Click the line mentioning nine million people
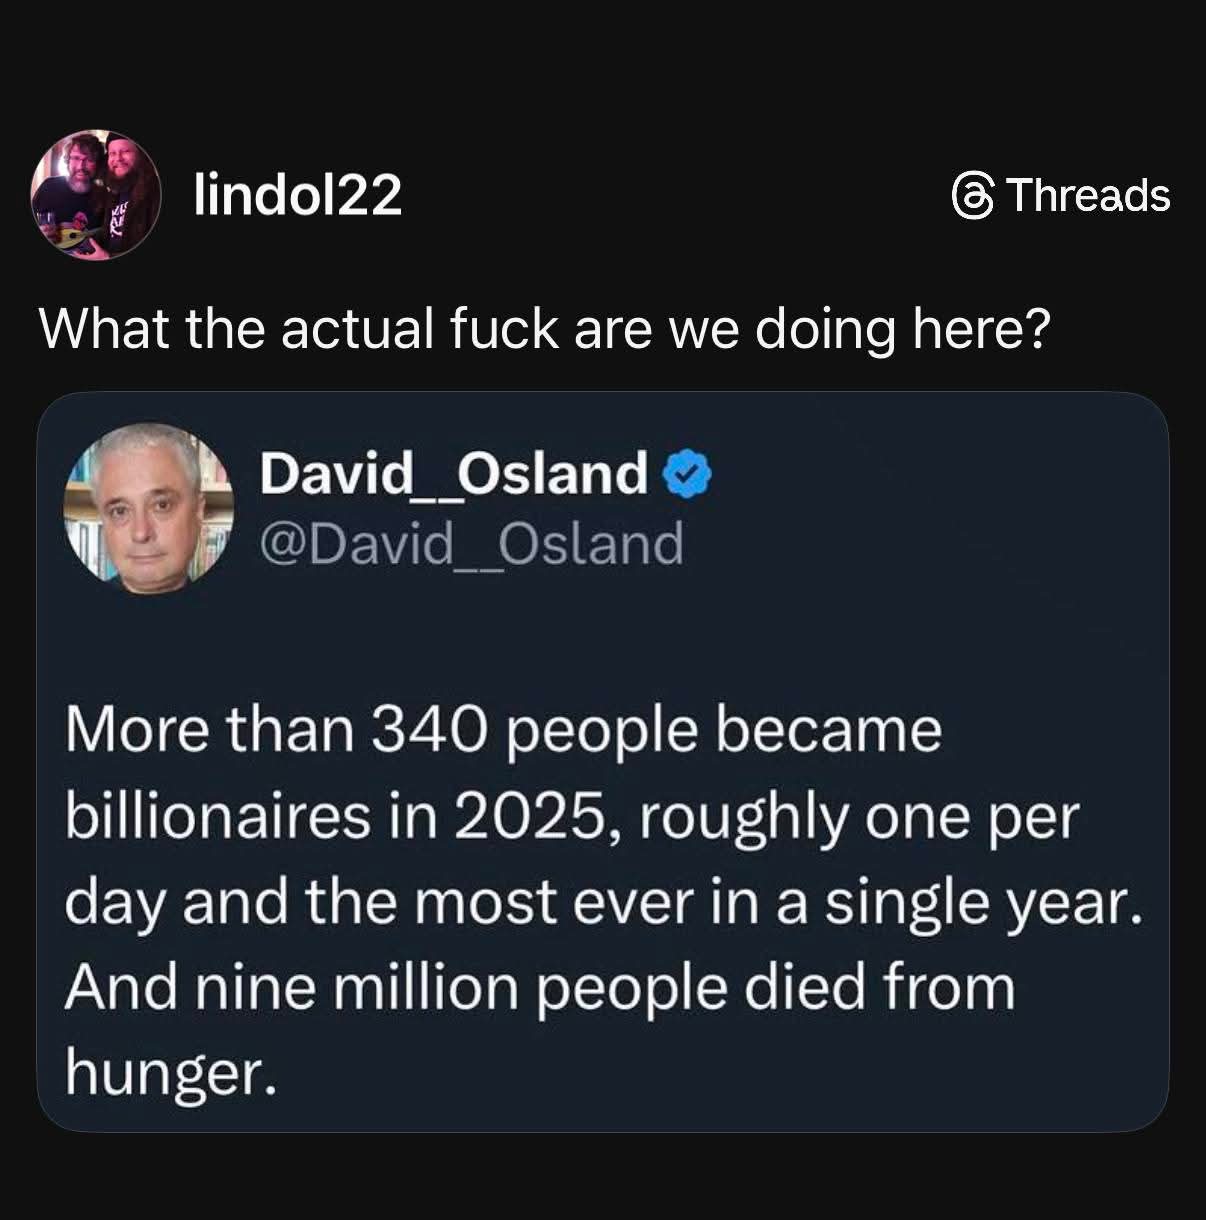1206x1220 pixels. (x=540, y=988)
